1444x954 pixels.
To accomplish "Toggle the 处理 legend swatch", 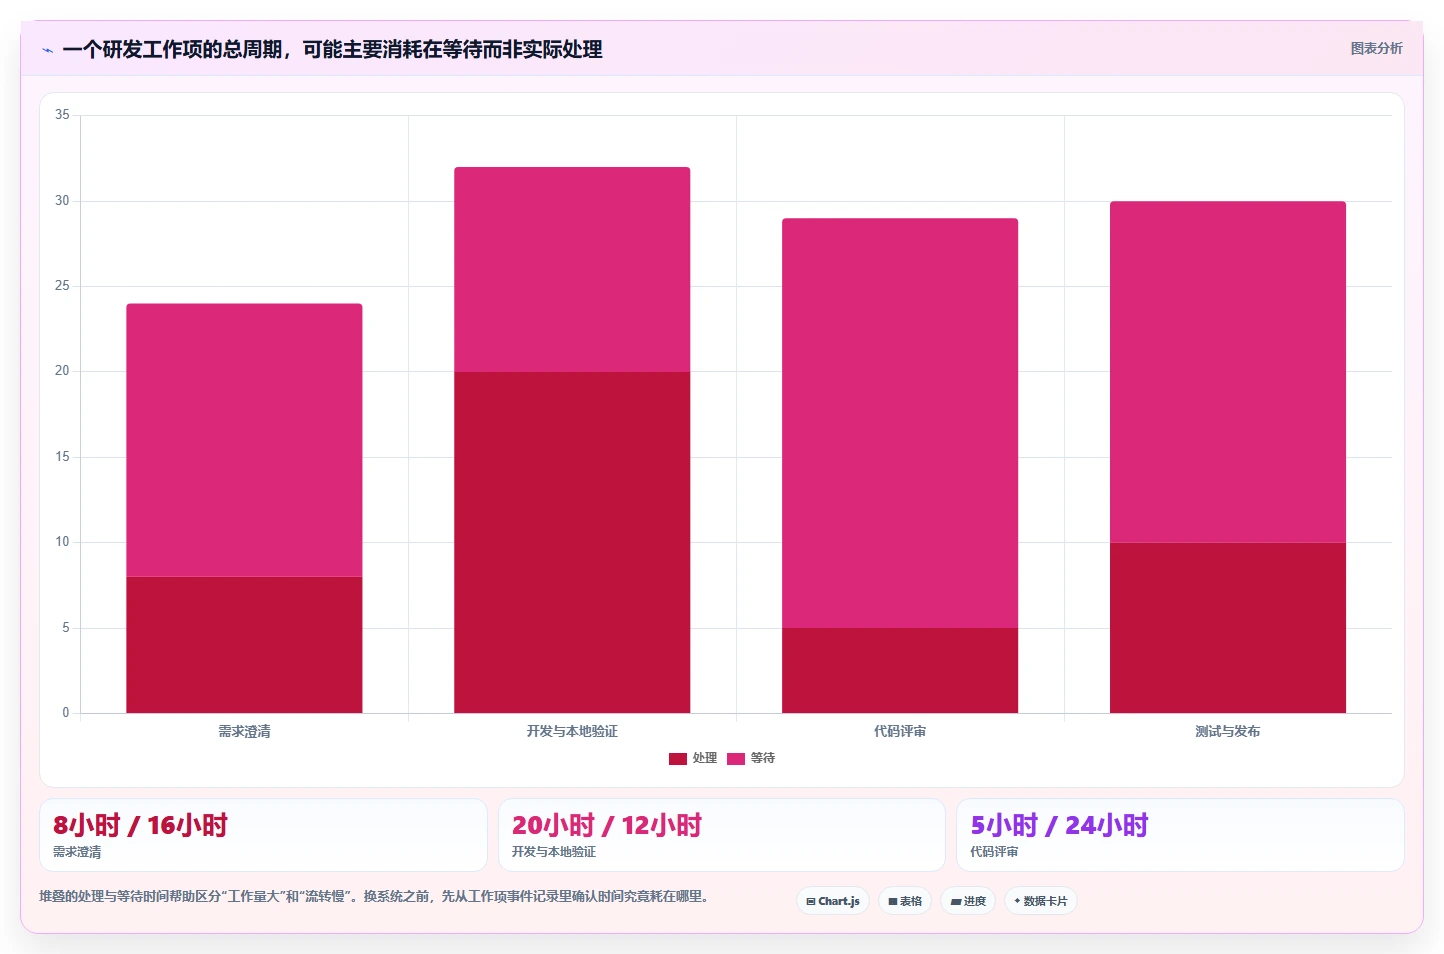I will pos(678,759).
